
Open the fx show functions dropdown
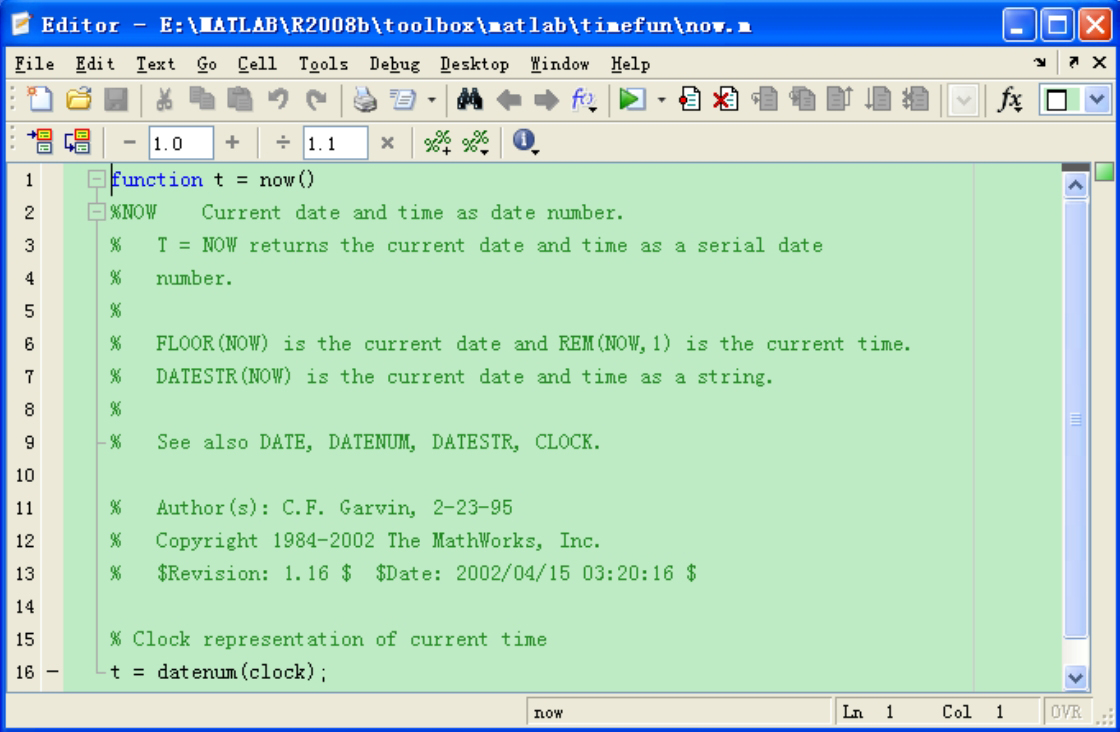point(583,99)
